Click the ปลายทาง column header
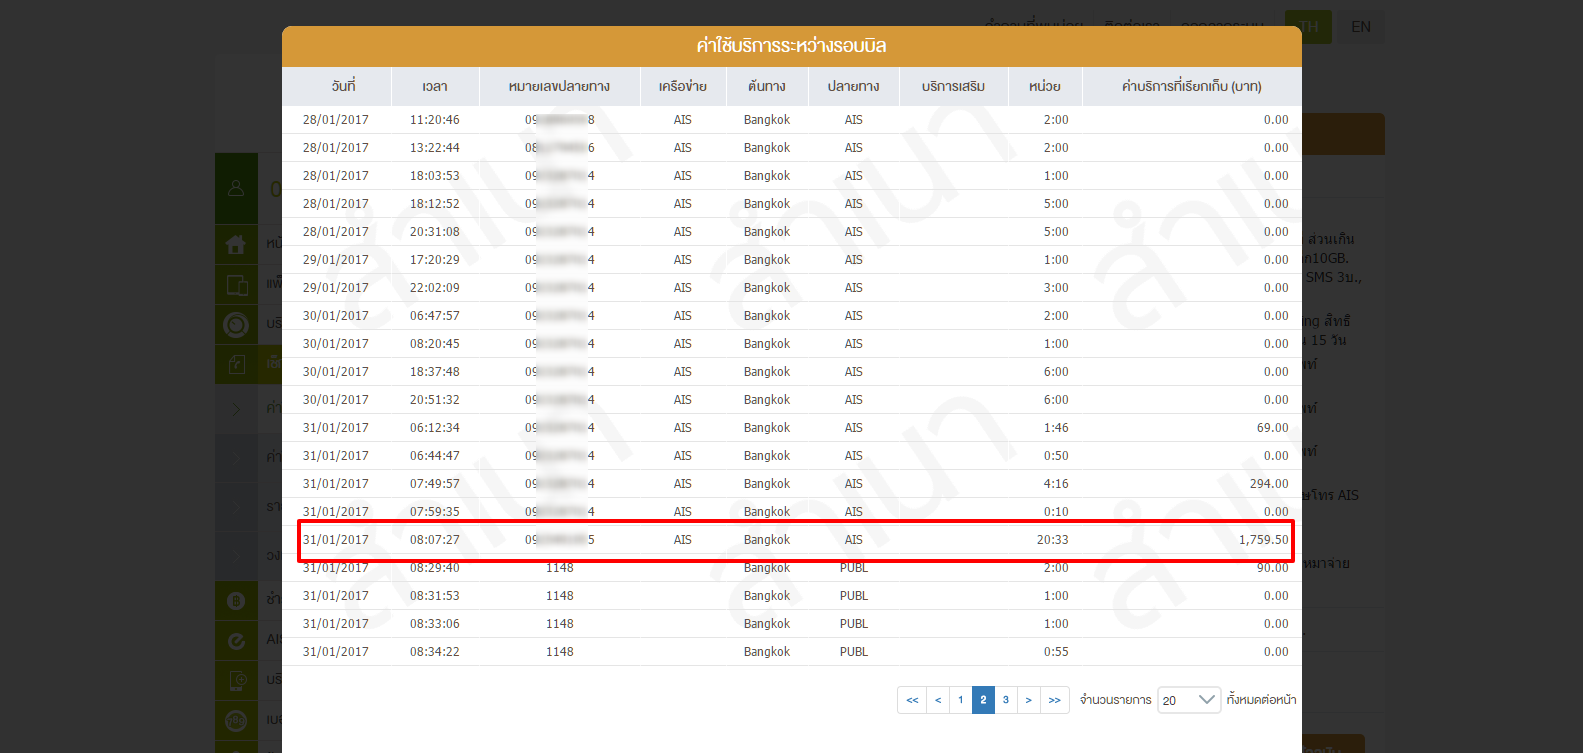 [853, 86]
